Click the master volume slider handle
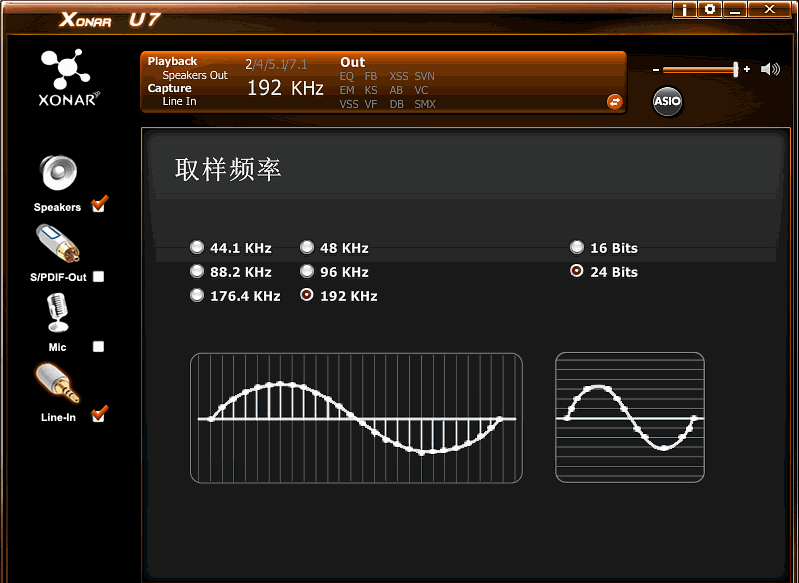Screen dimensions: 799x583 click(735, 69)
